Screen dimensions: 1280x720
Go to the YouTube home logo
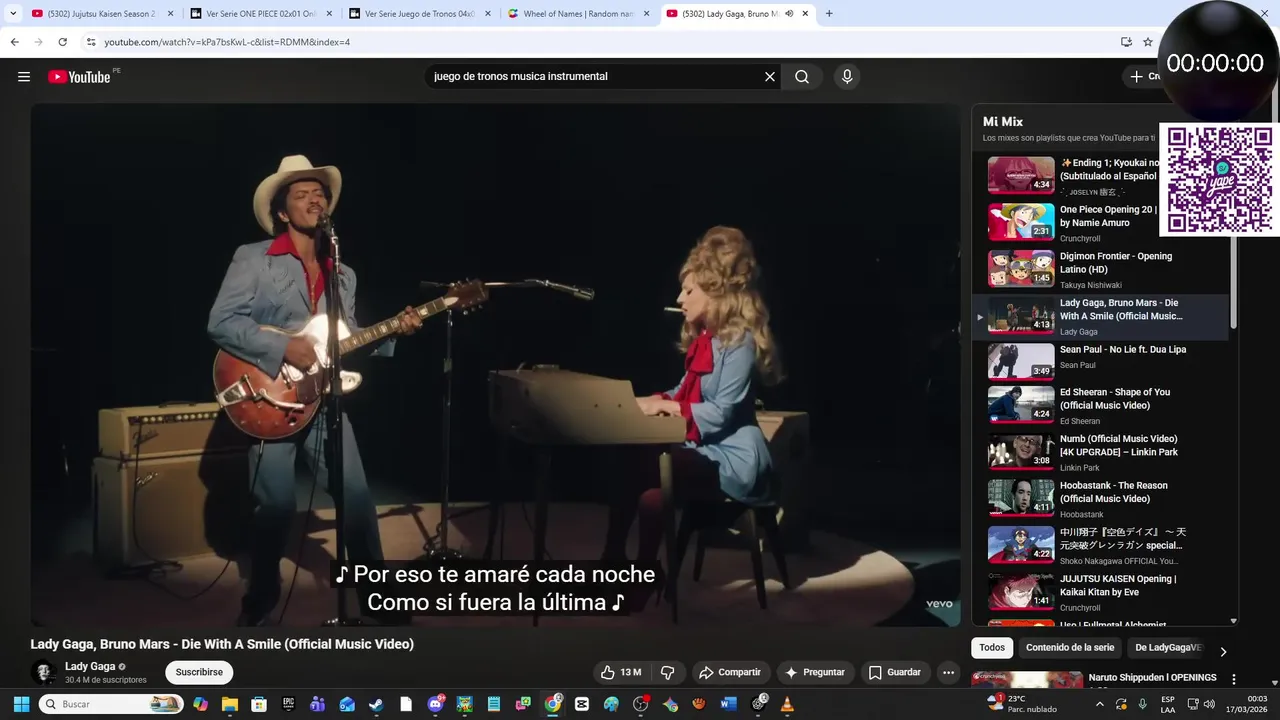coord(79,77)
